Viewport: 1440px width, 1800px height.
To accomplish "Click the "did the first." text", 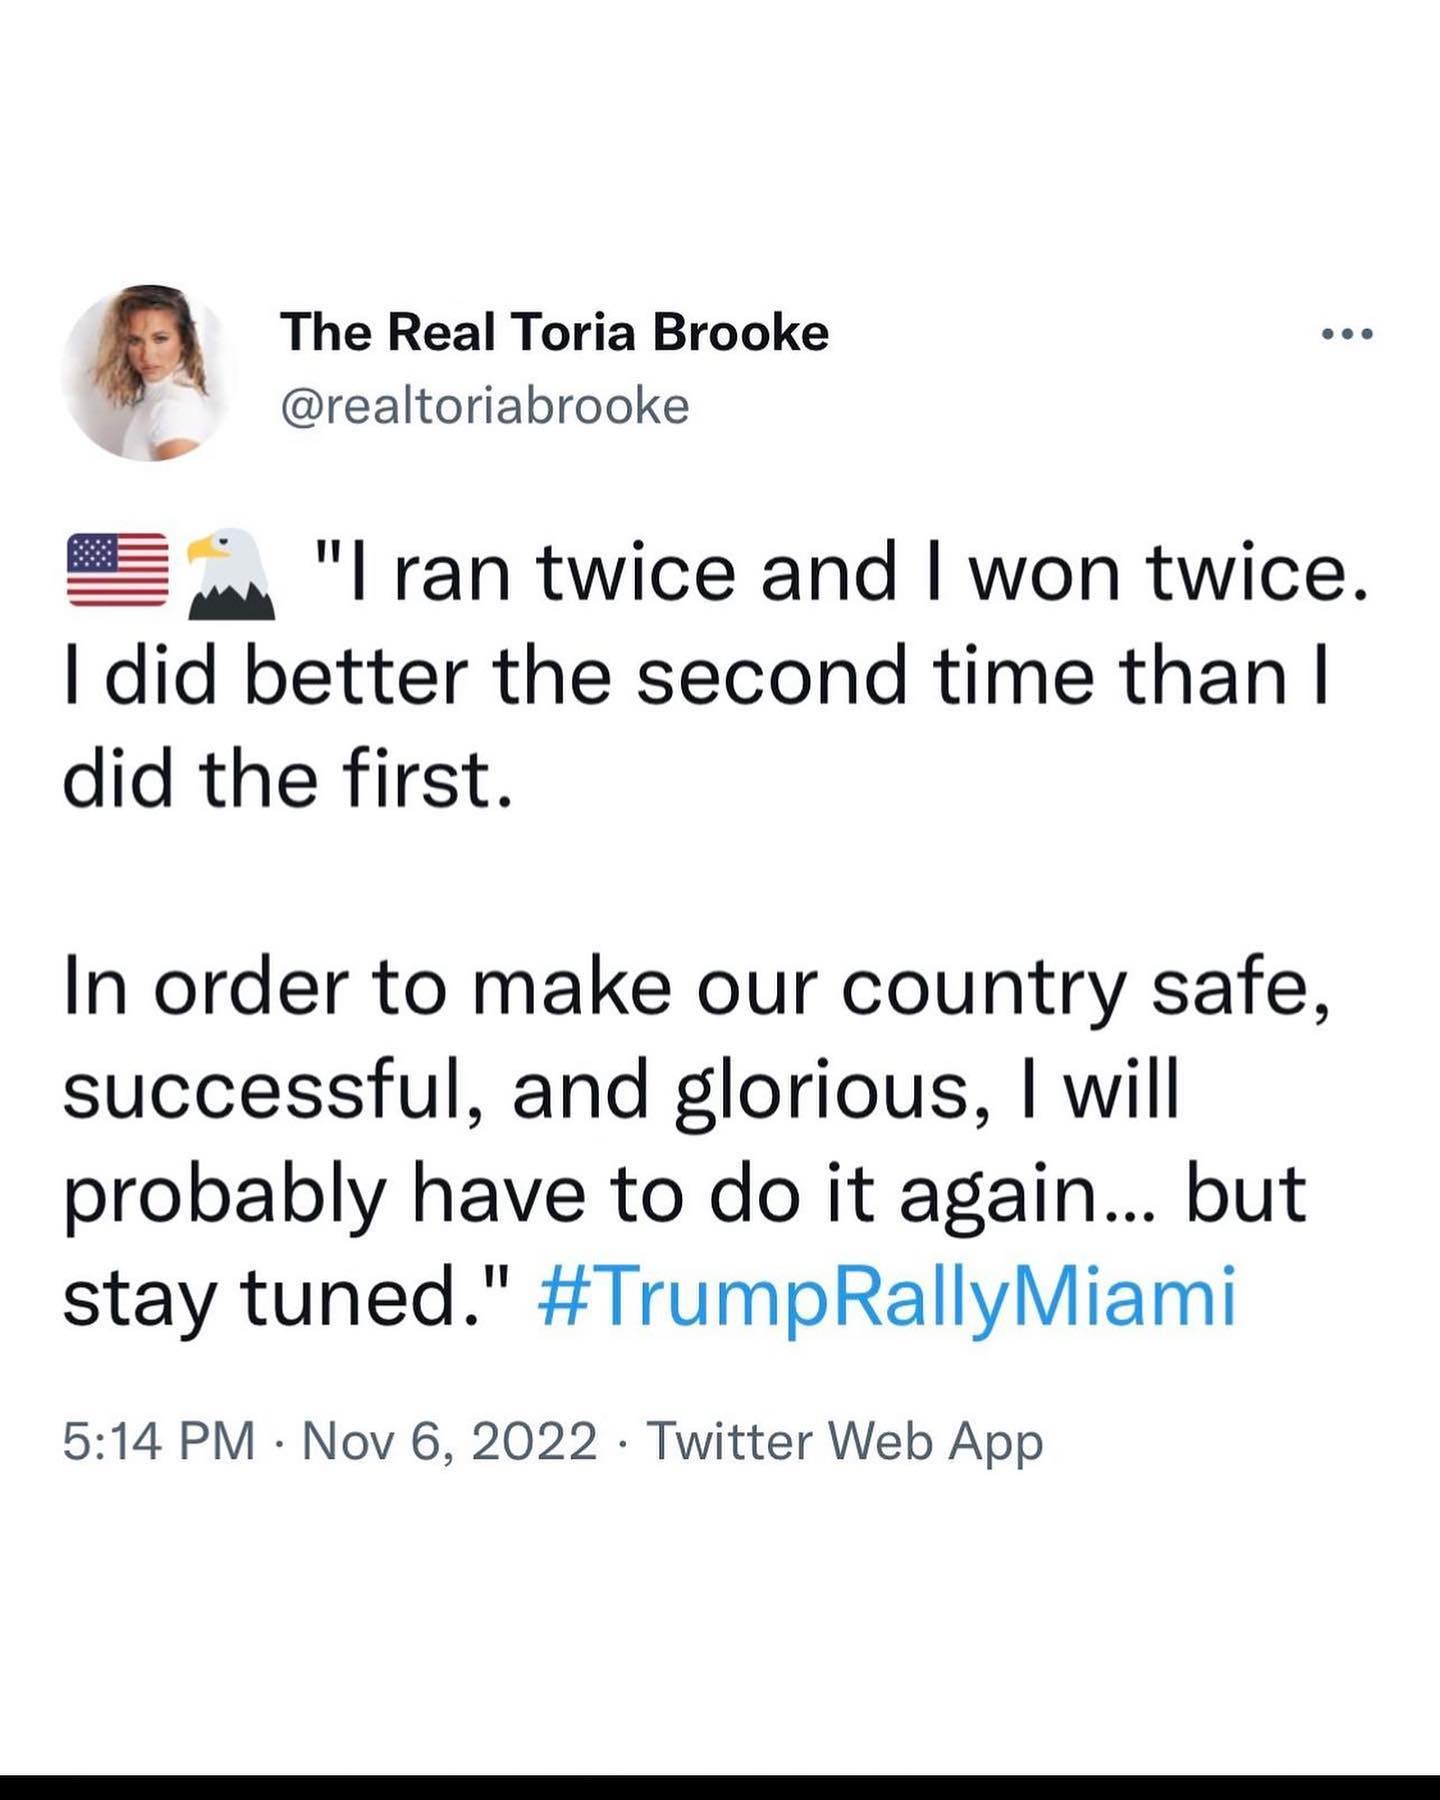I will tap(288, 780).
